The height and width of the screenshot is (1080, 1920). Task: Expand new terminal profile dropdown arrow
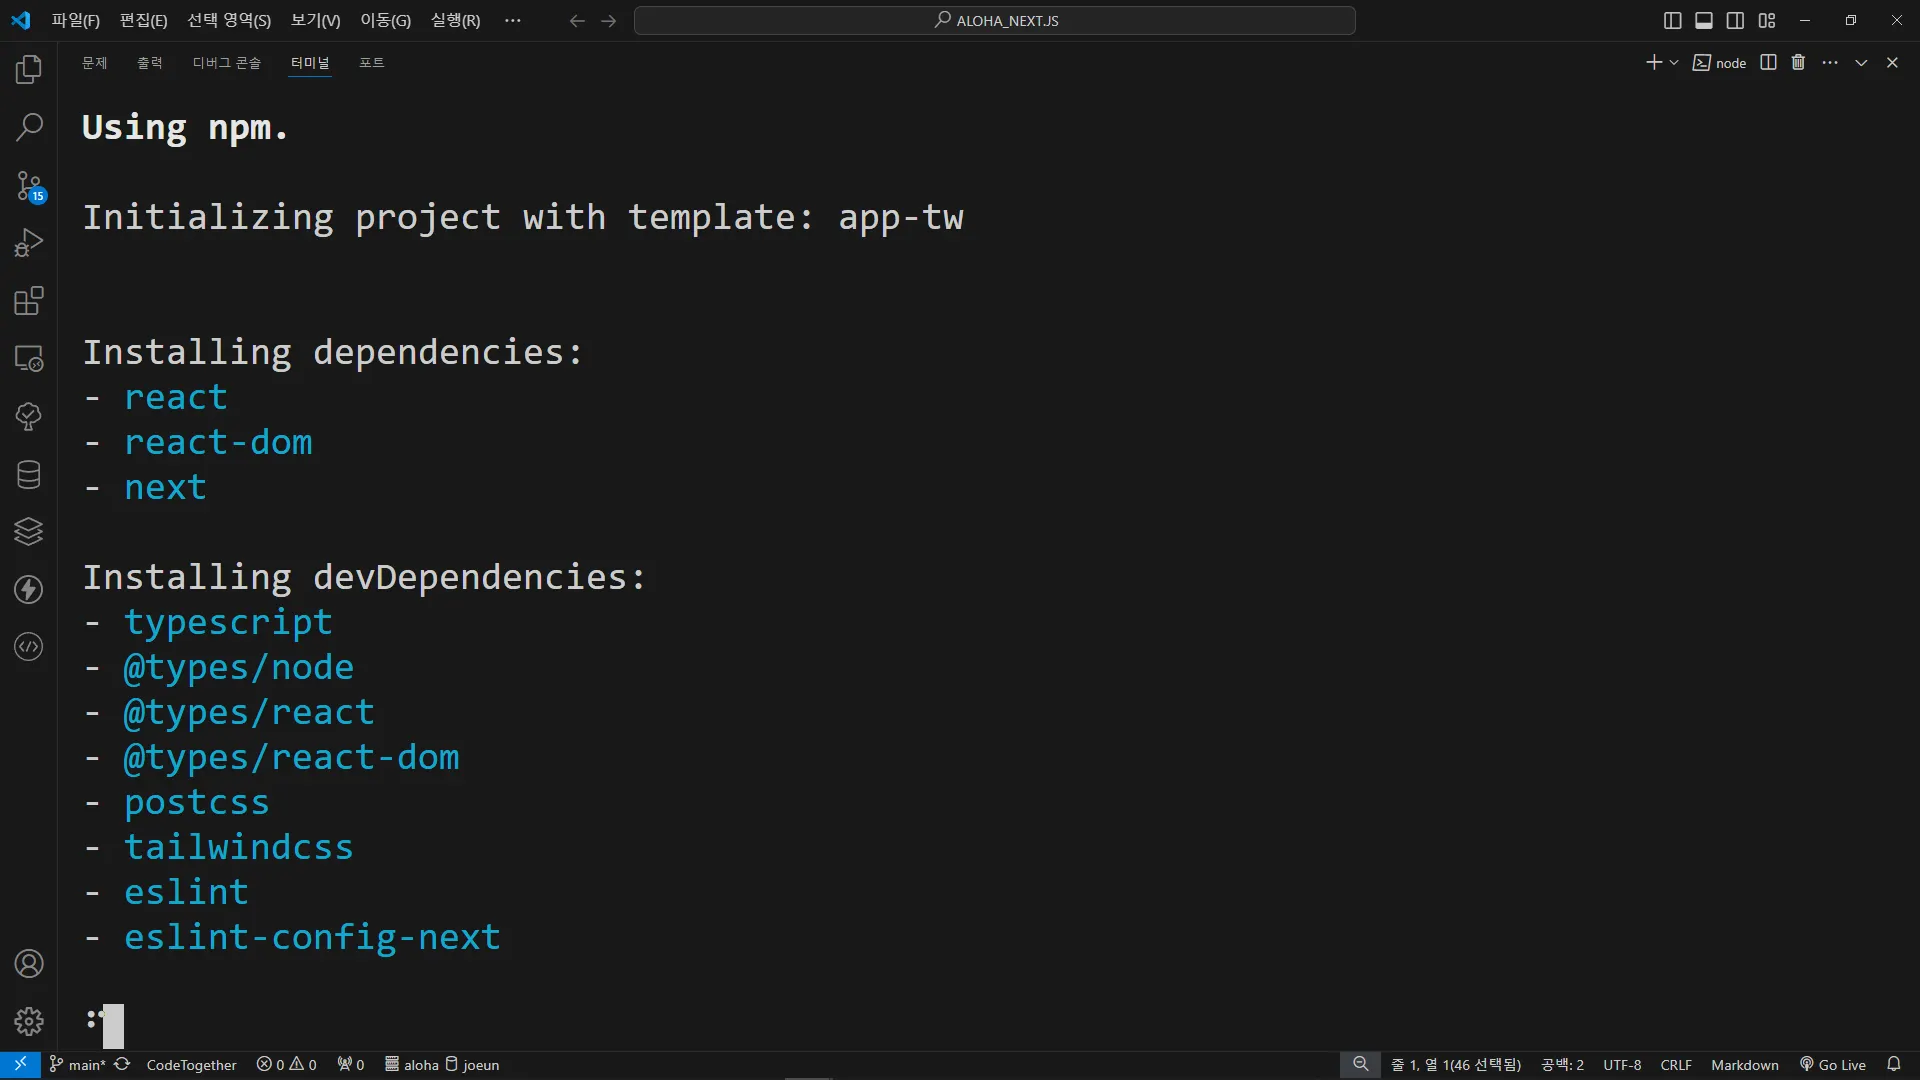tap(1674, 62)
